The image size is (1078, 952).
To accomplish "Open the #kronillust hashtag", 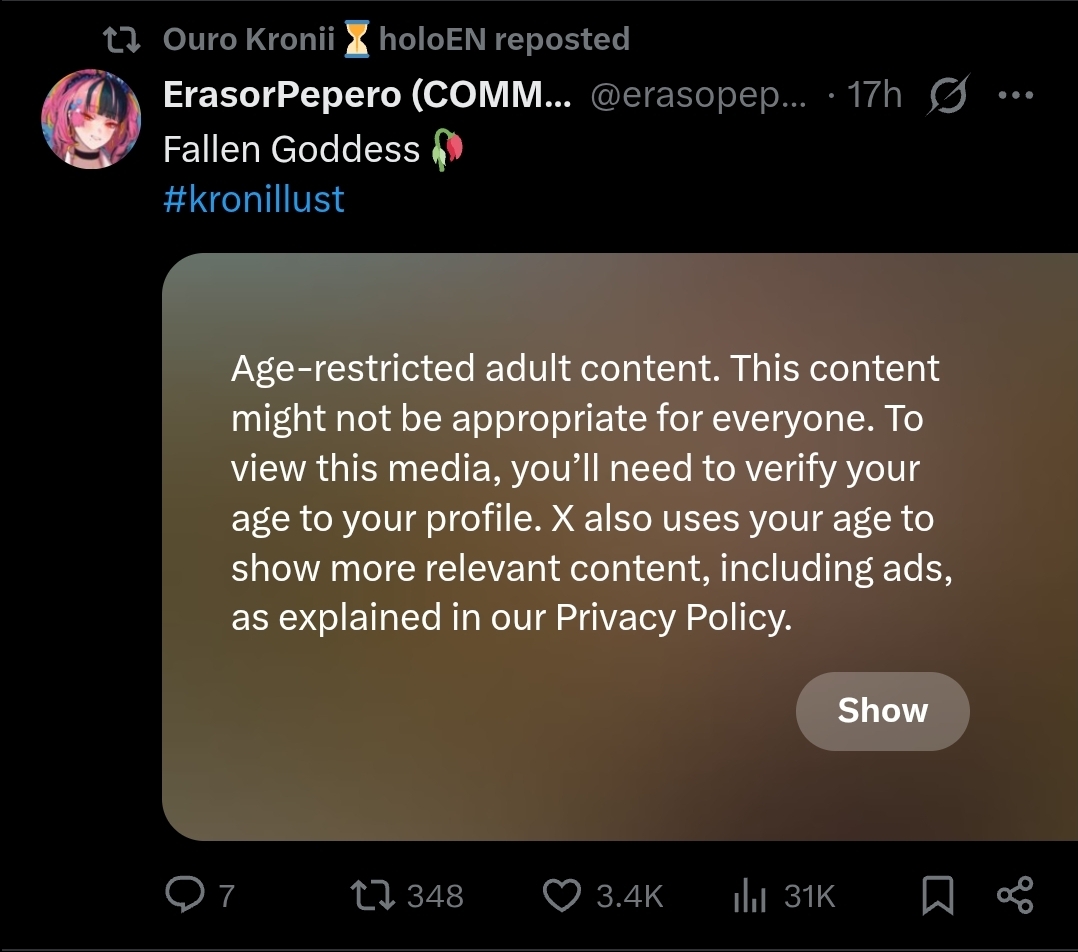I will [254, 199].
